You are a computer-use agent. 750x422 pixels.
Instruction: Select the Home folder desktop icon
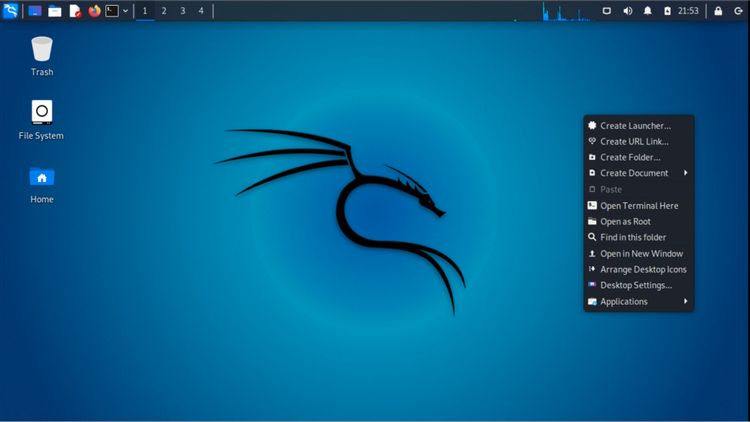(x=42, y=184)
